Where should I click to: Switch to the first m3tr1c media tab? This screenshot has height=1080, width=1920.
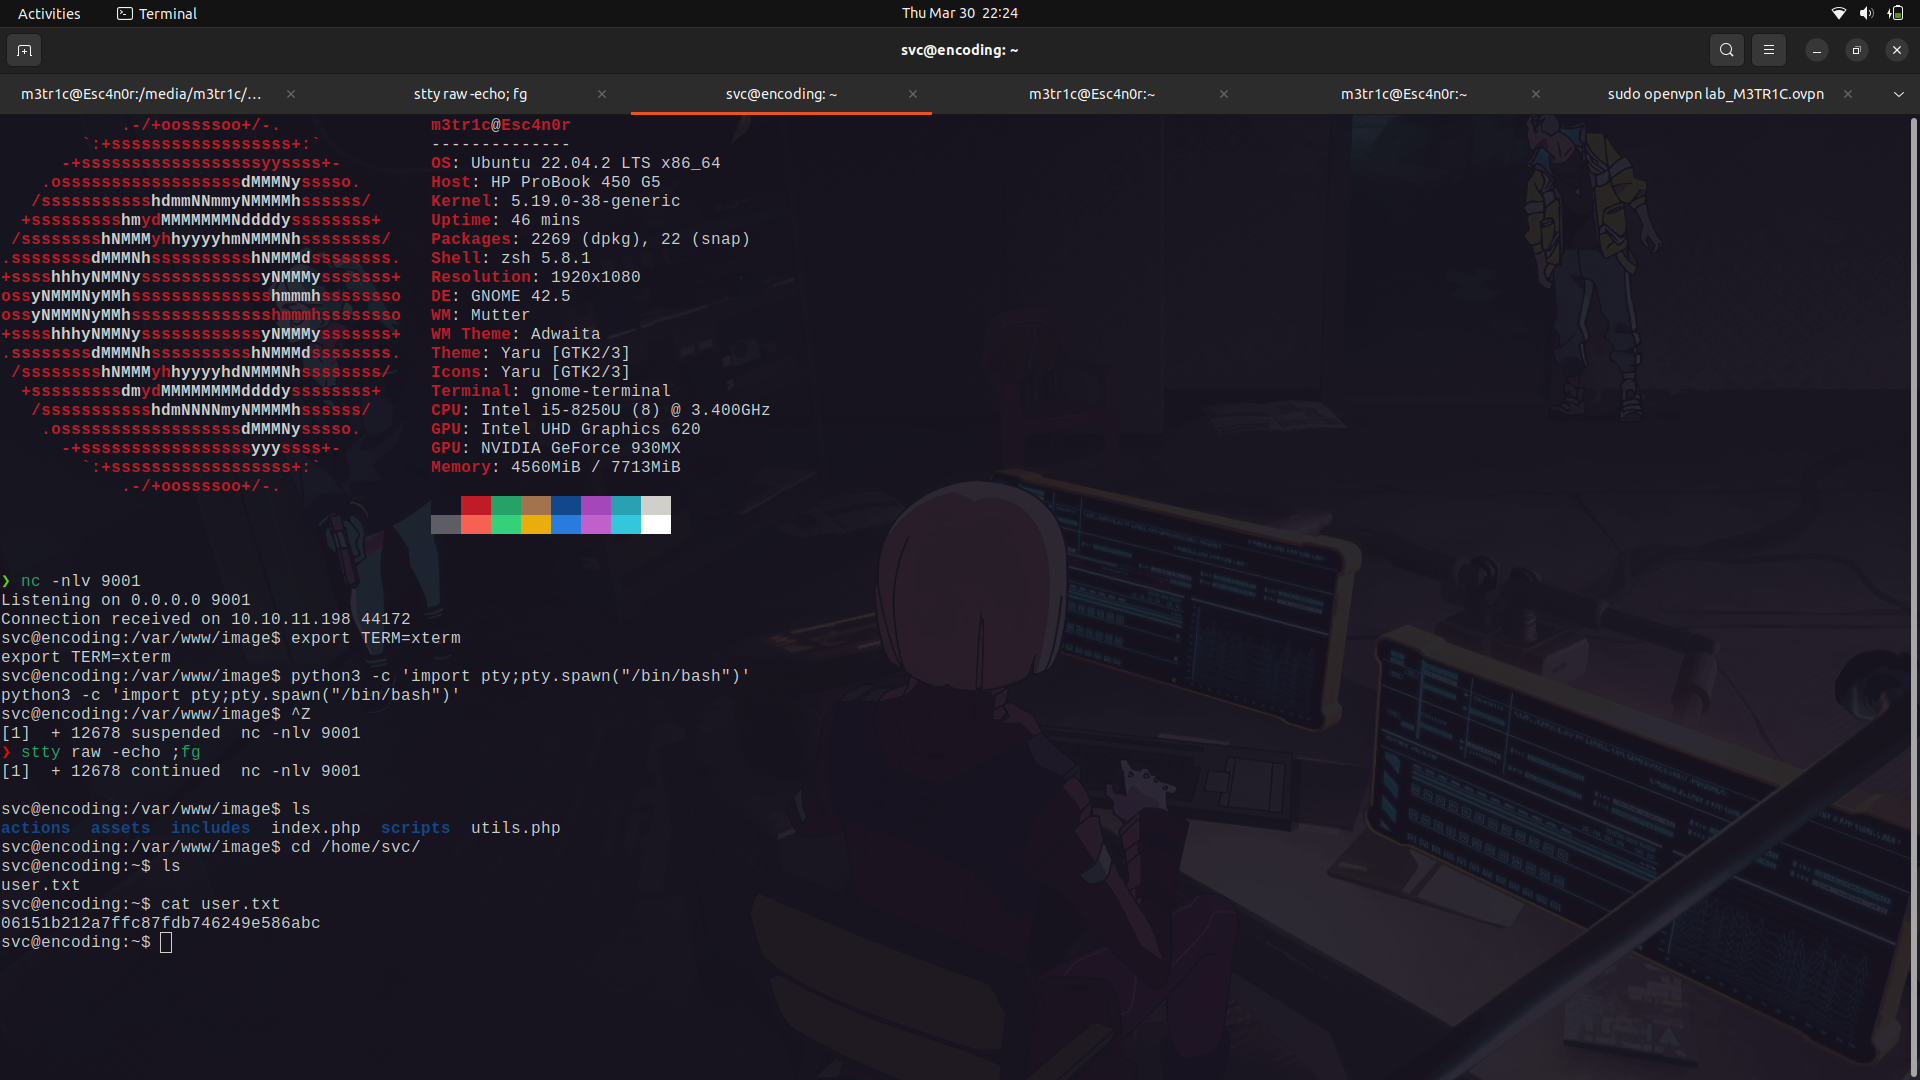tap(140, 93)
